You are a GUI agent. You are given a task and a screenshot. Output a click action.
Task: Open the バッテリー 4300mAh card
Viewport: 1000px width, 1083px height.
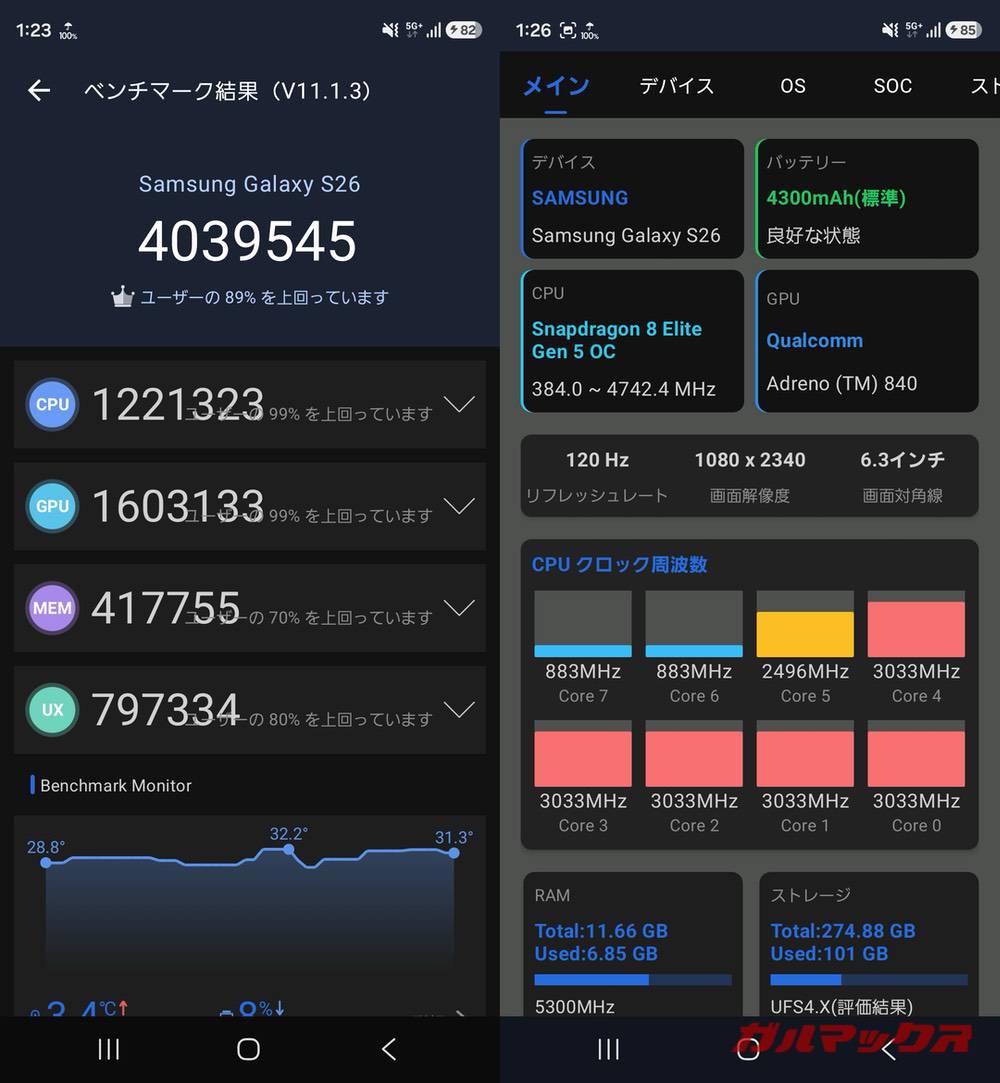pos(867,199)
